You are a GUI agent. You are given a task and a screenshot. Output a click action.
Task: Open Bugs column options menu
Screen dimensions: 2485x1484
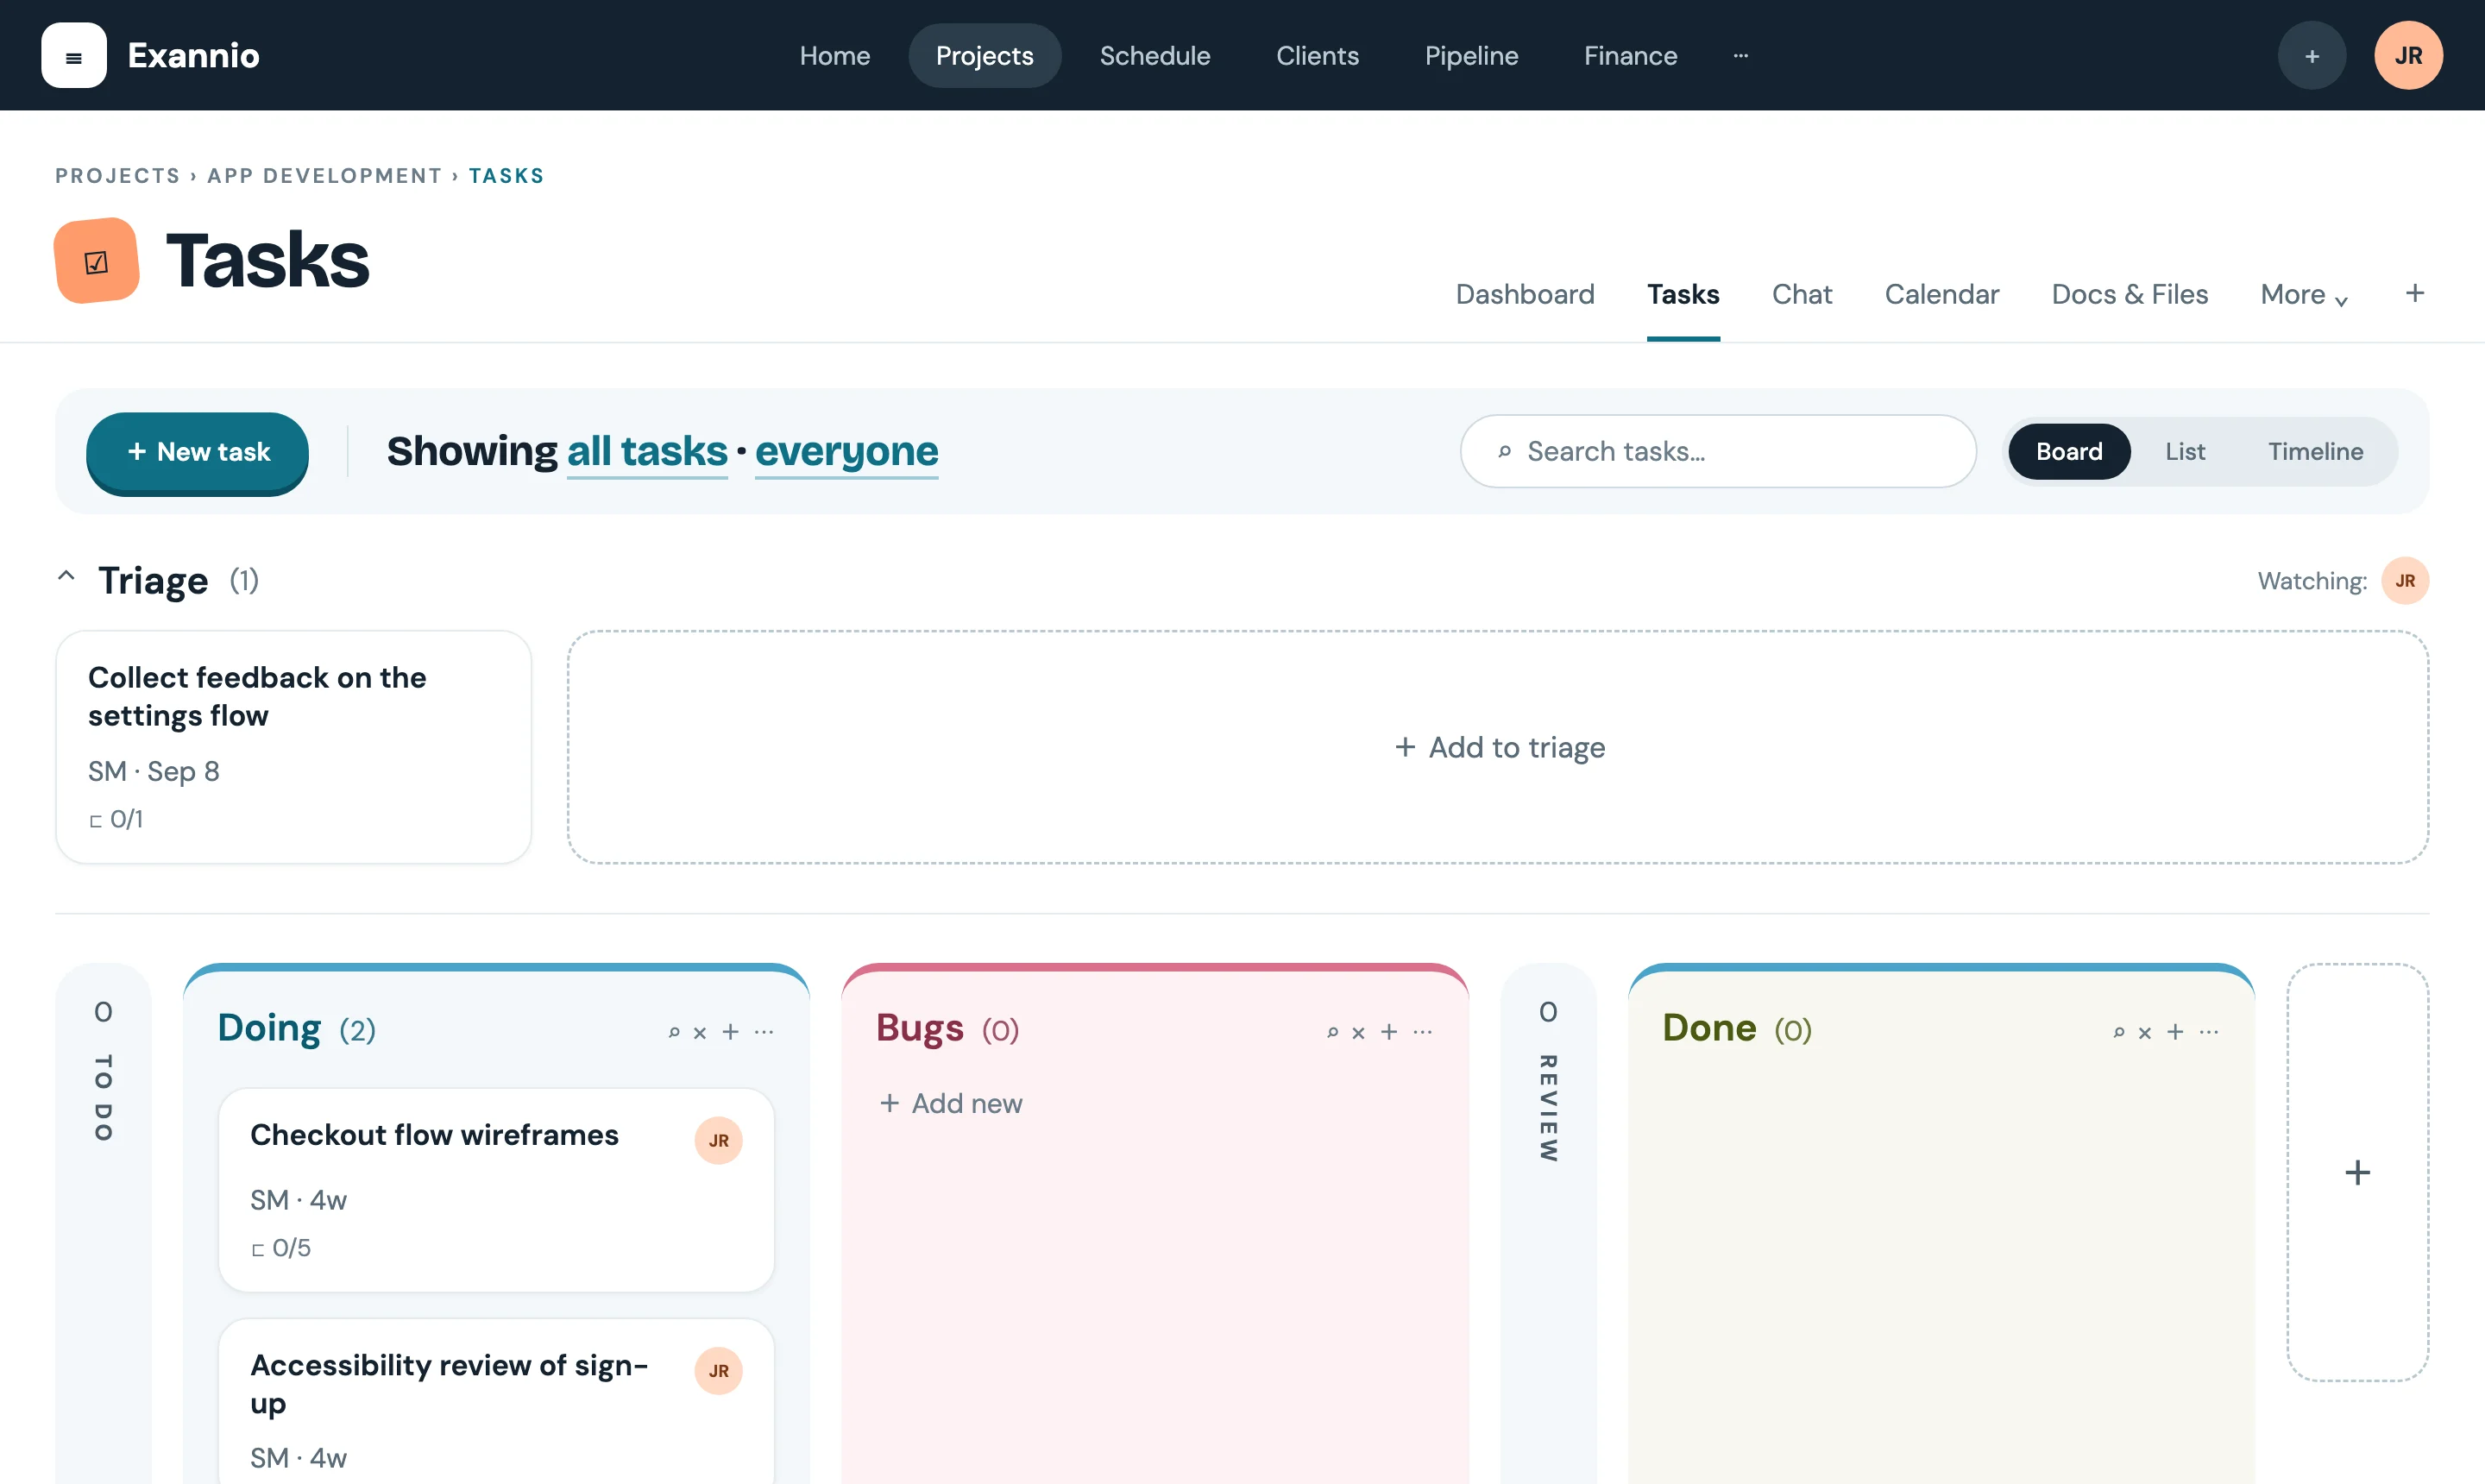coord(1422,1031)
